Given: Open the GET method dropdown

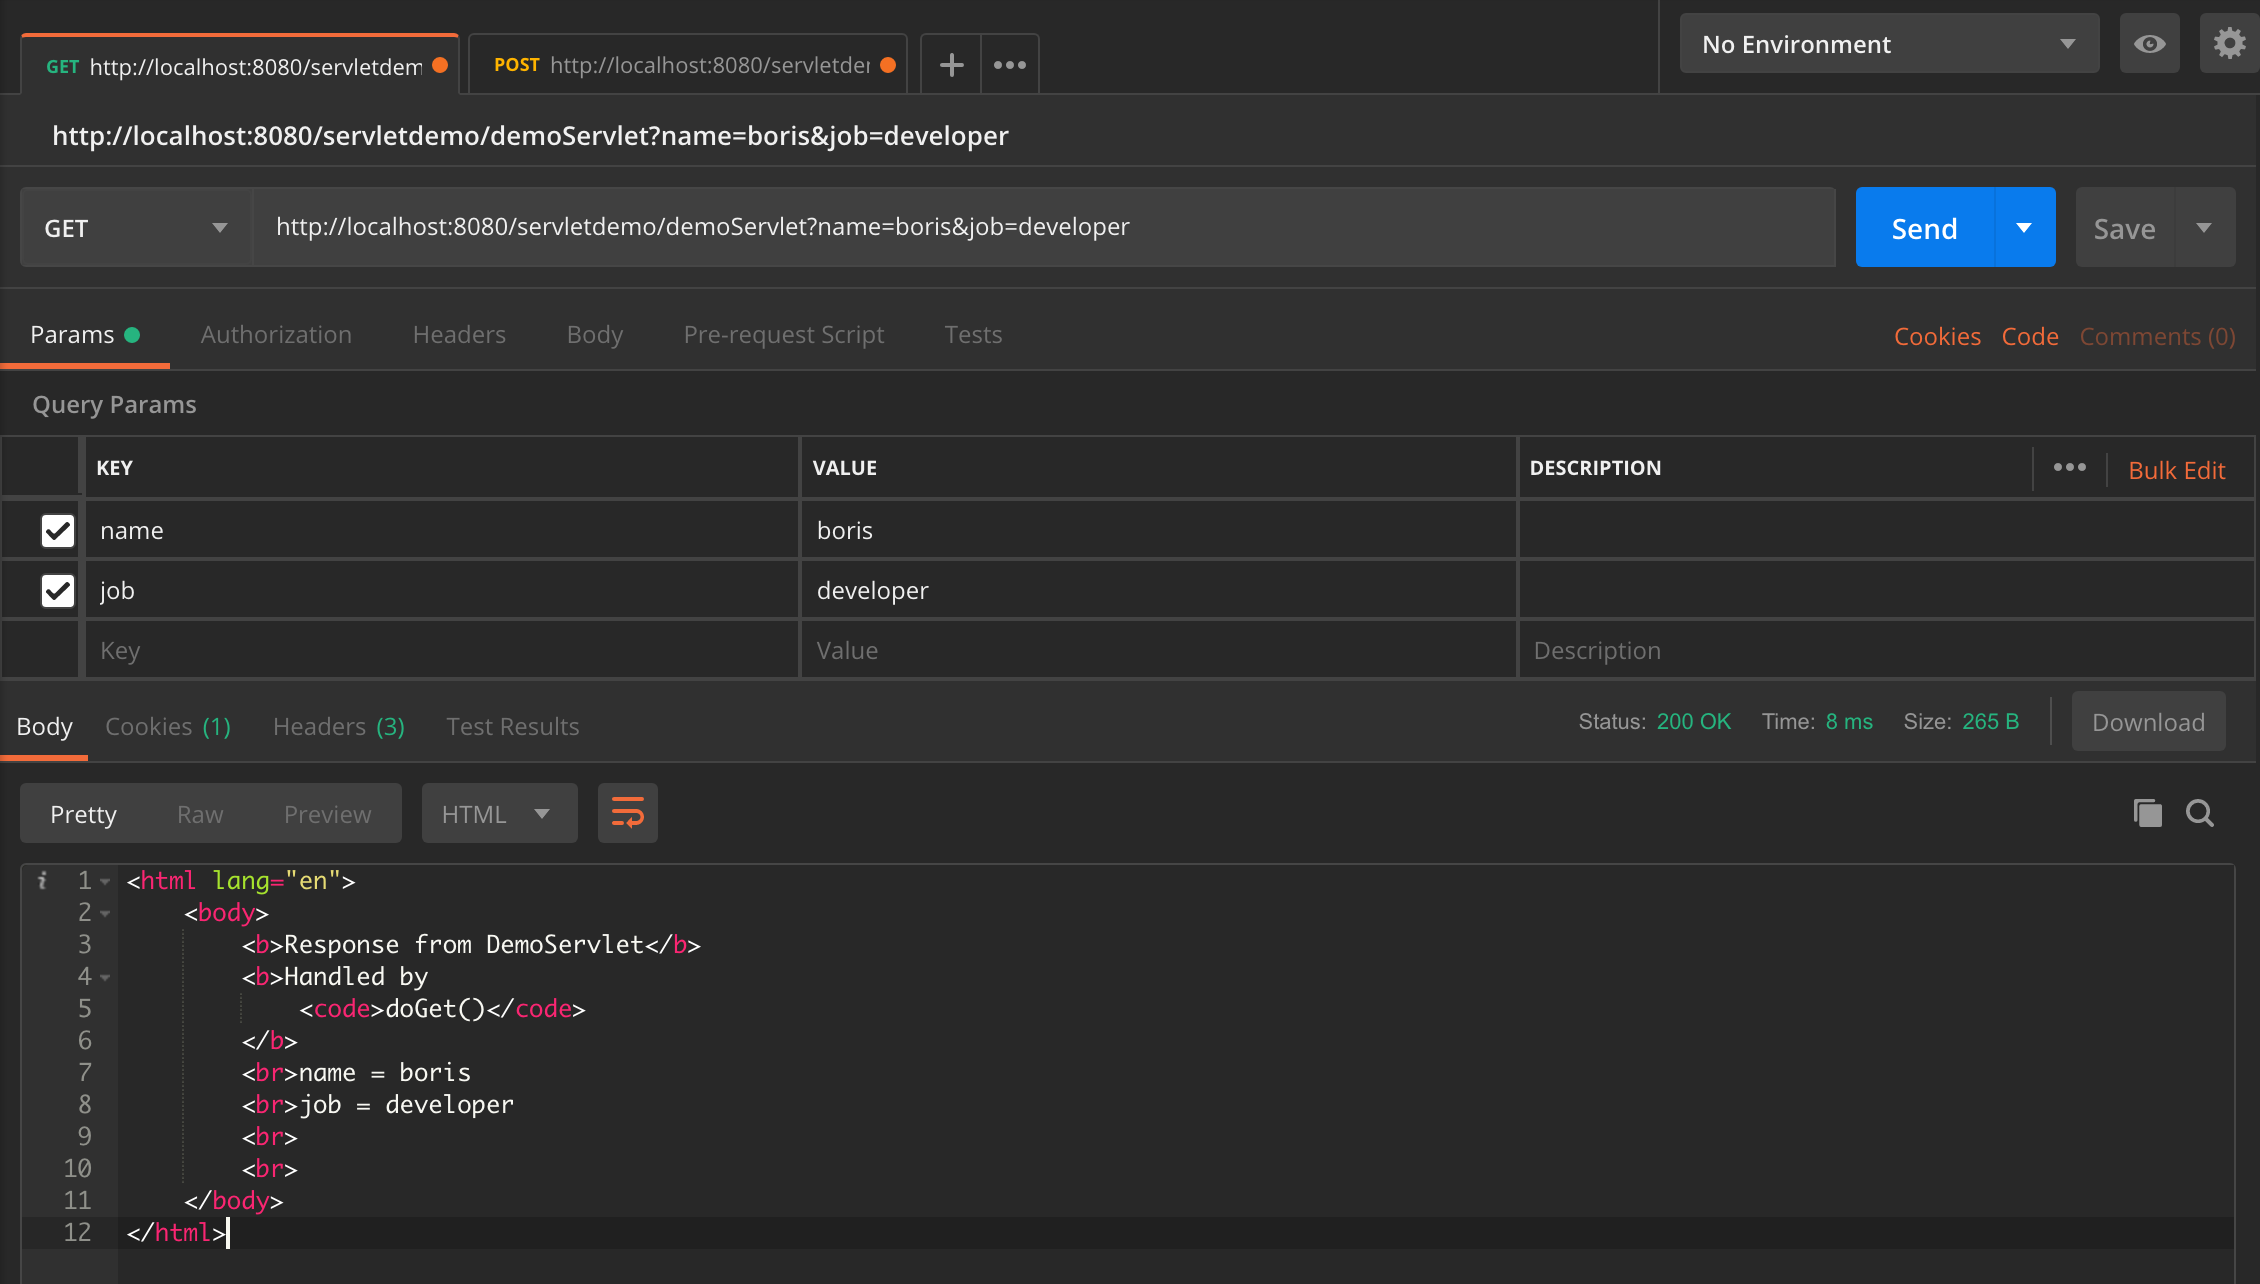Looking at the screenshot, I should (135, 227).
